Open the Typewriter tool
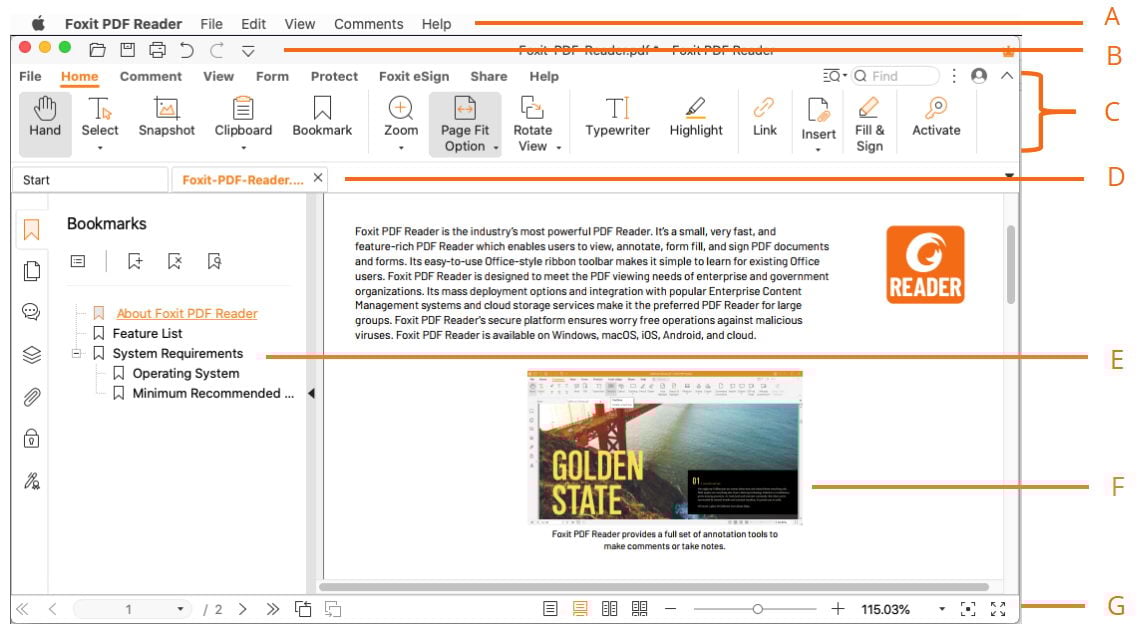Image resolution: width=1139 pixels, height=632 pixels. point(617,118)
